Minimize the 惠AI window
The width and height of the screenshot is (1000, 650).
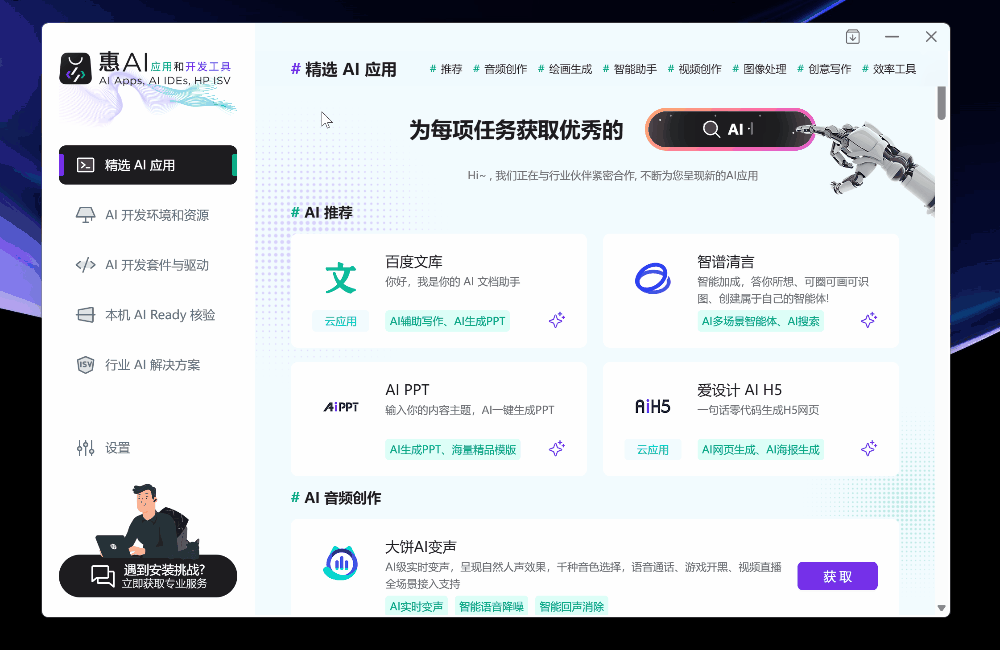coord(892,37)
